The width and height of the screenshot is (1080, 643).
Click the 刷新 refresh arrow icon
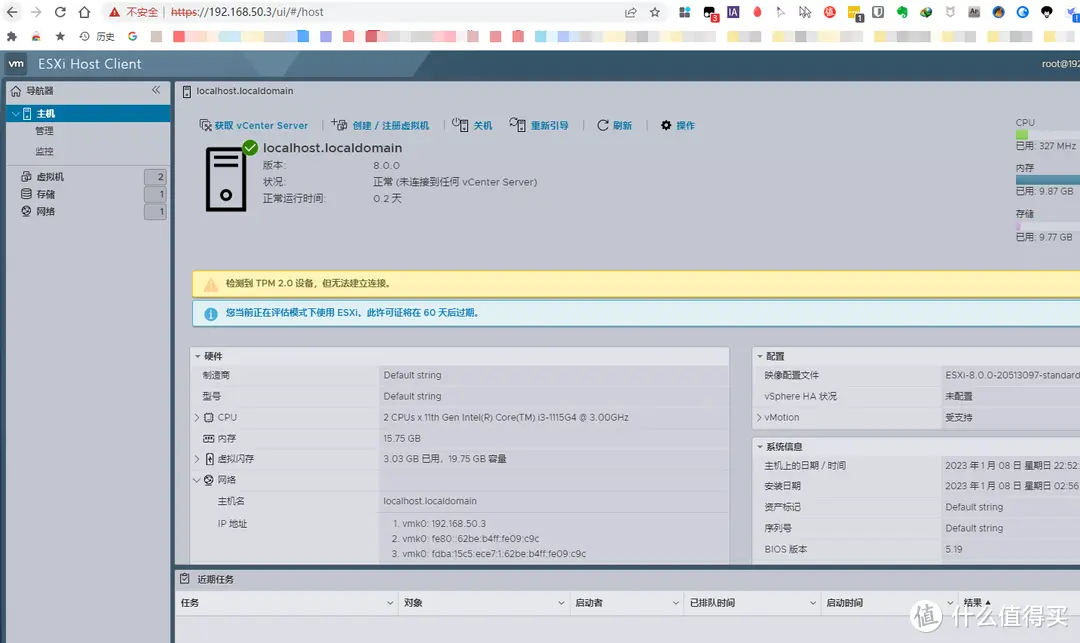[603, 125]
